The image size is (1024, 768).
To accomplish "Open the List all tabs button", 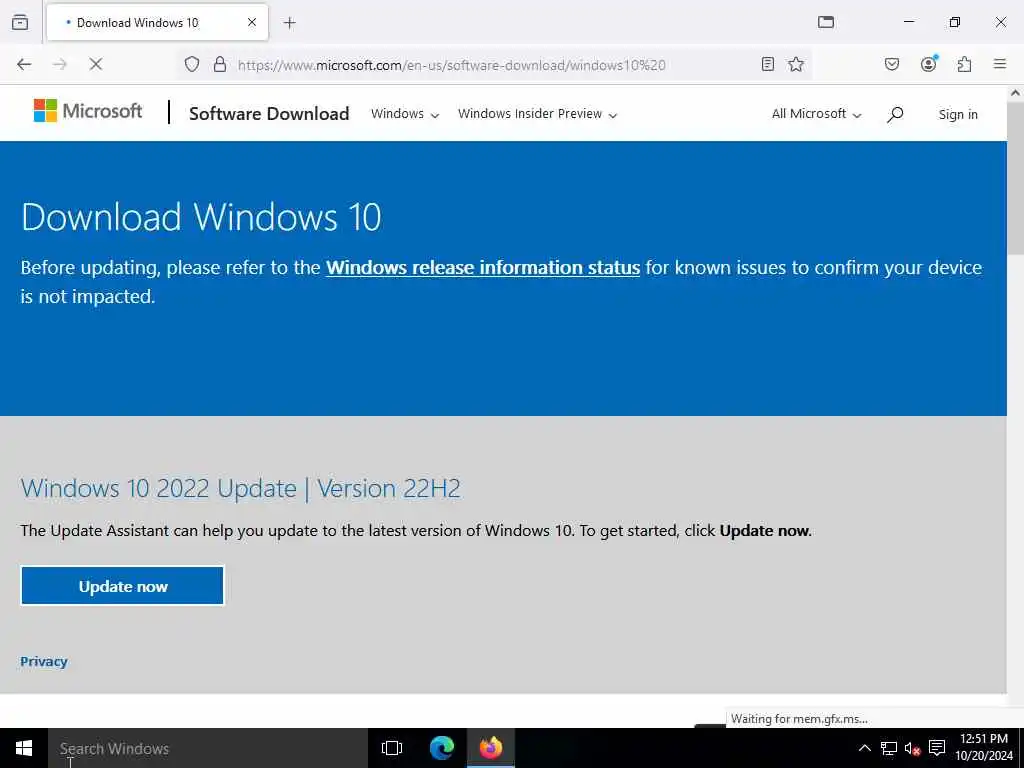I will coord(825,22).
